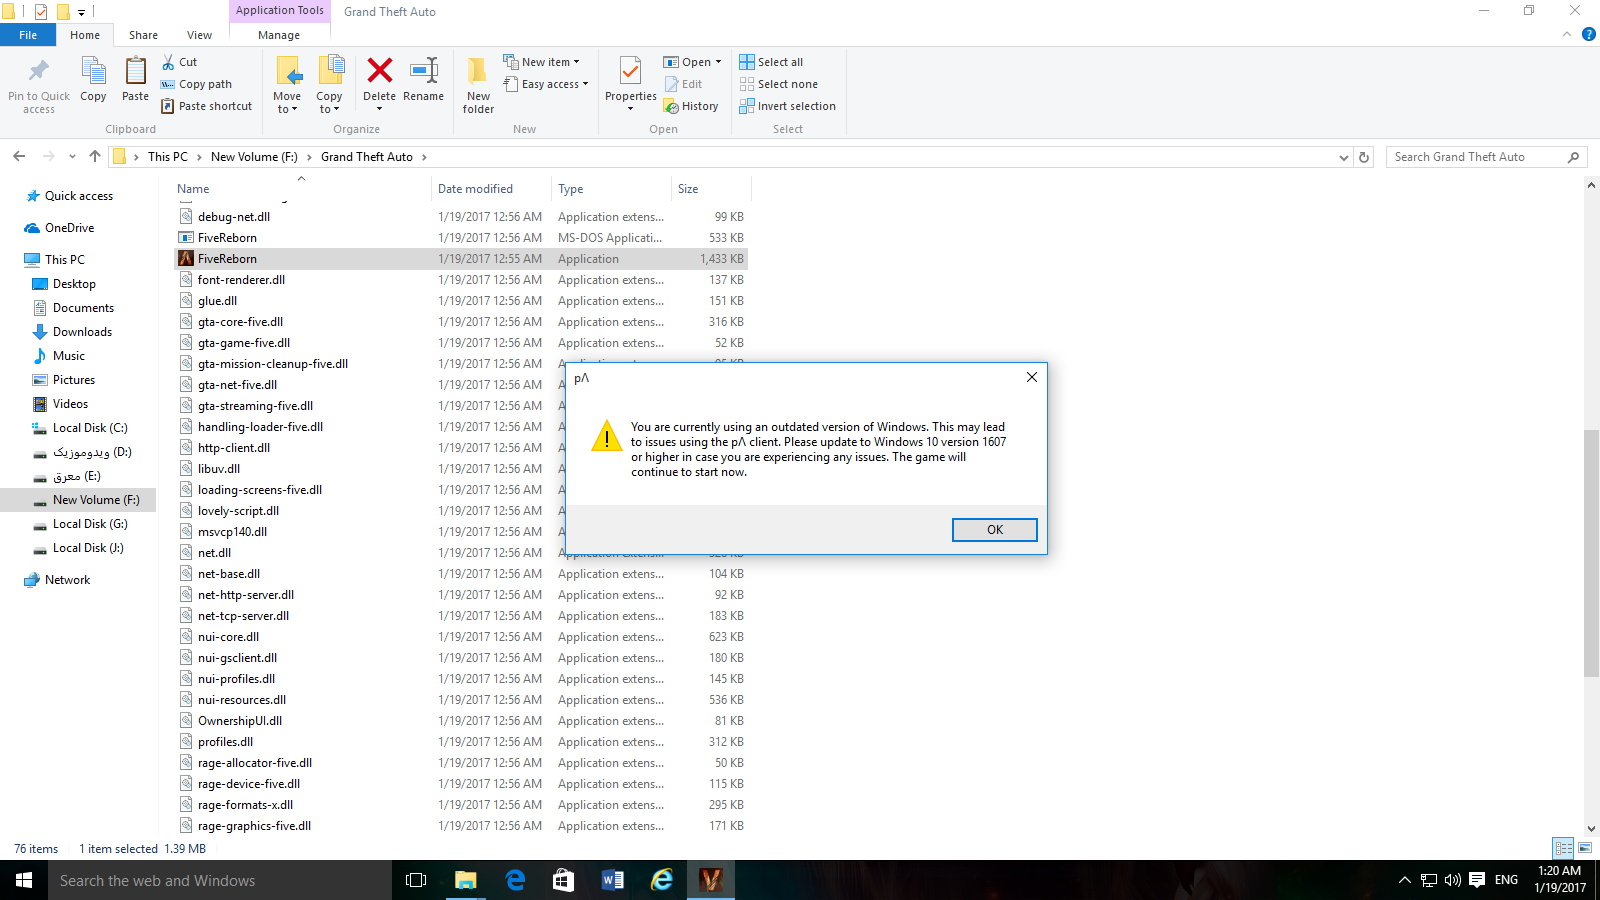This screenshot has height=900, width=1600.
Task: Switch to the large icons view in the status bar
Action: coord(1585,848)
